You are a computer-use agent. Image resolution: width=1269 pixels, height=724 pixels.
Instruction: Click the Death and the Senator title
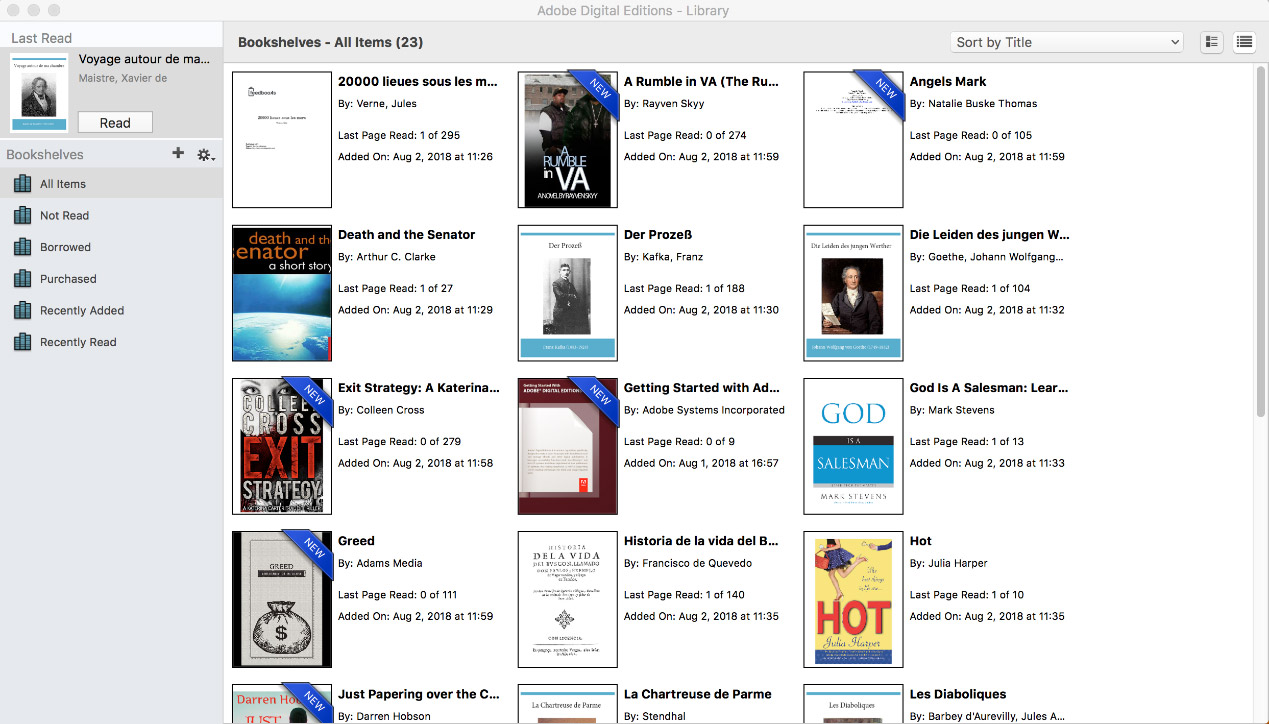(x=406, y=235)
